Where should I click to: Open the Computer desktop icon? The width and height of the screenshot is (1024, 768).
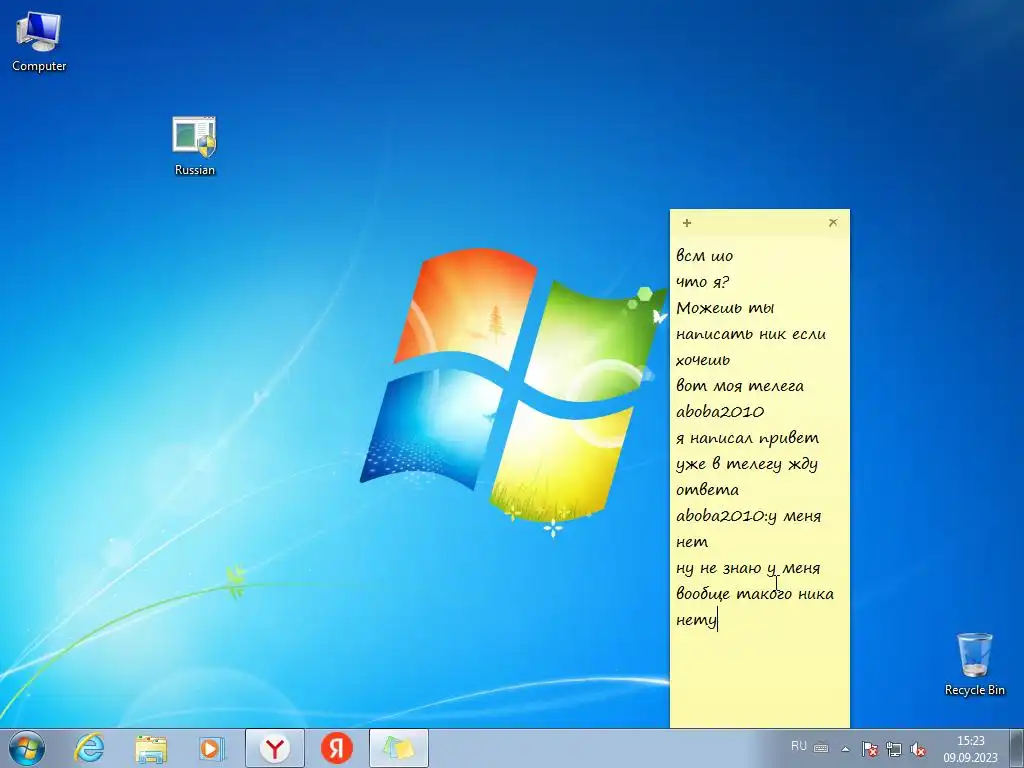[x=39, y=41]
